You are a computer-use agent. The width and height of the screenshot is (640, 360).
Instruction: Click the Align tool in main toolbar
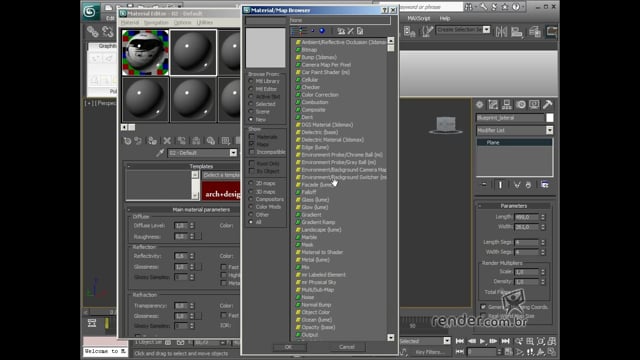coord(517,31)
